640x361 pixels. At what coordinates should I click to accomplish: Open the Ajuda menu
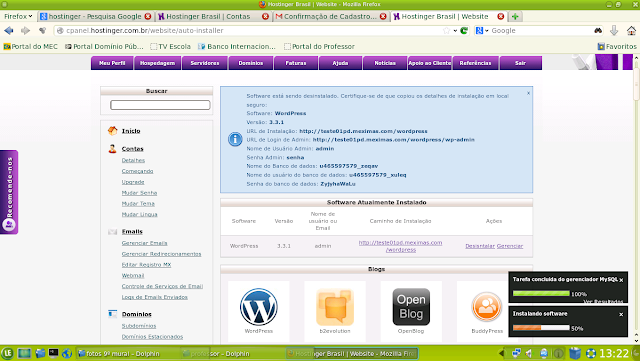tap(340, 63)
